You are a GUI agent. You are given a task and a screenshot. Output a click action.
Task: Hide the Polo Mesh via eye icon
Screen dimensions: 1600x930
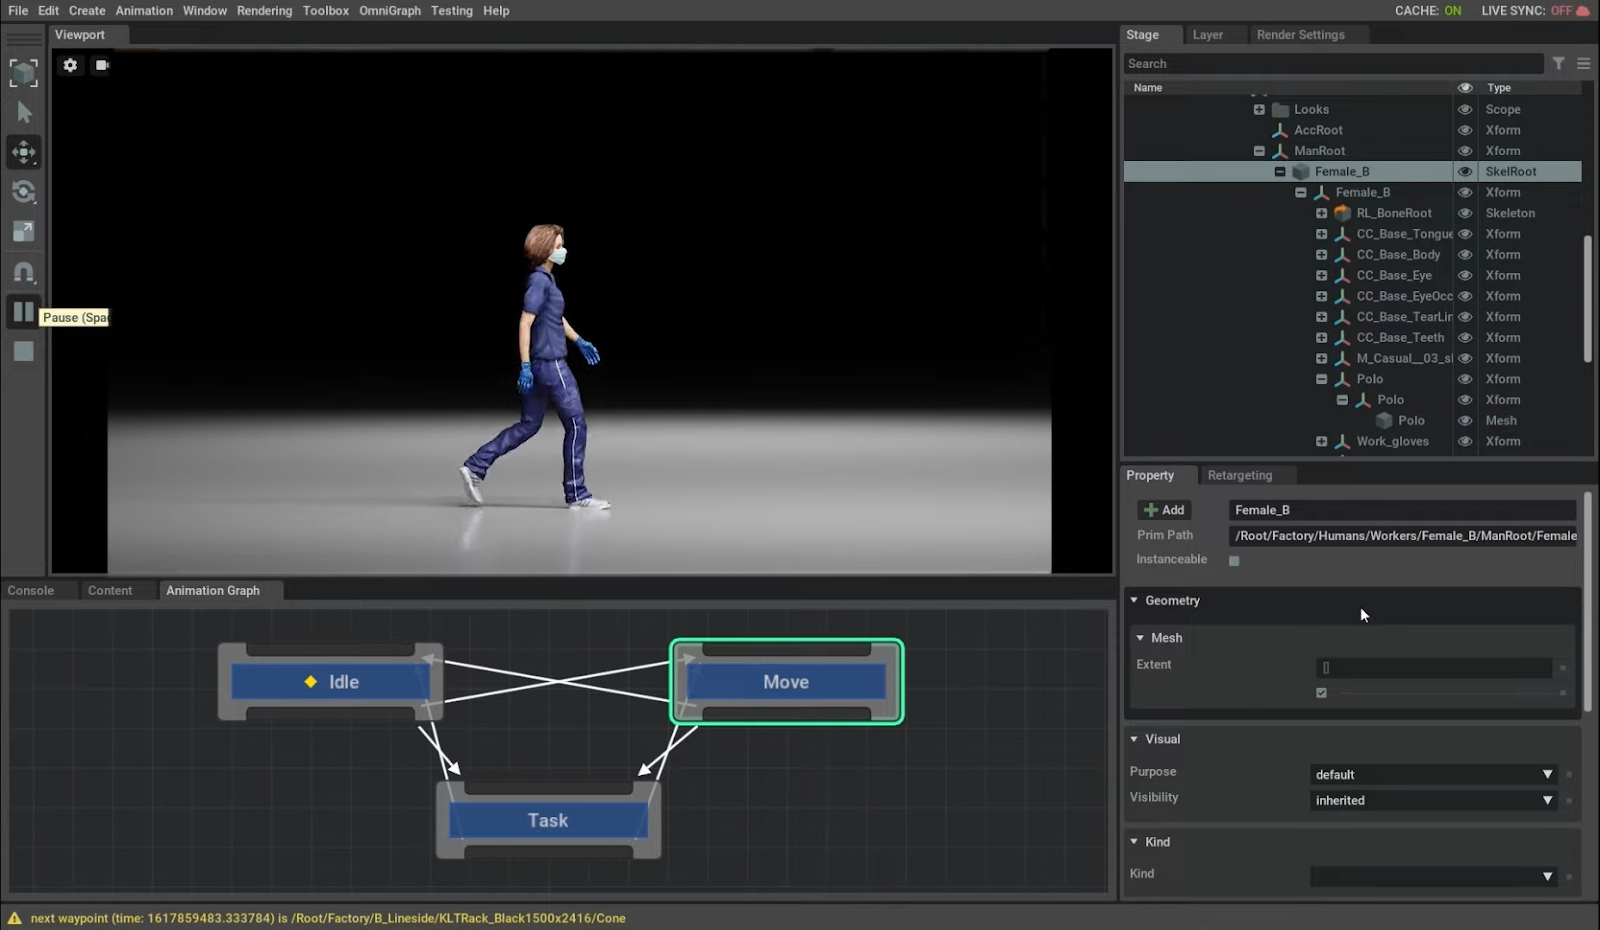[1465, 421]
